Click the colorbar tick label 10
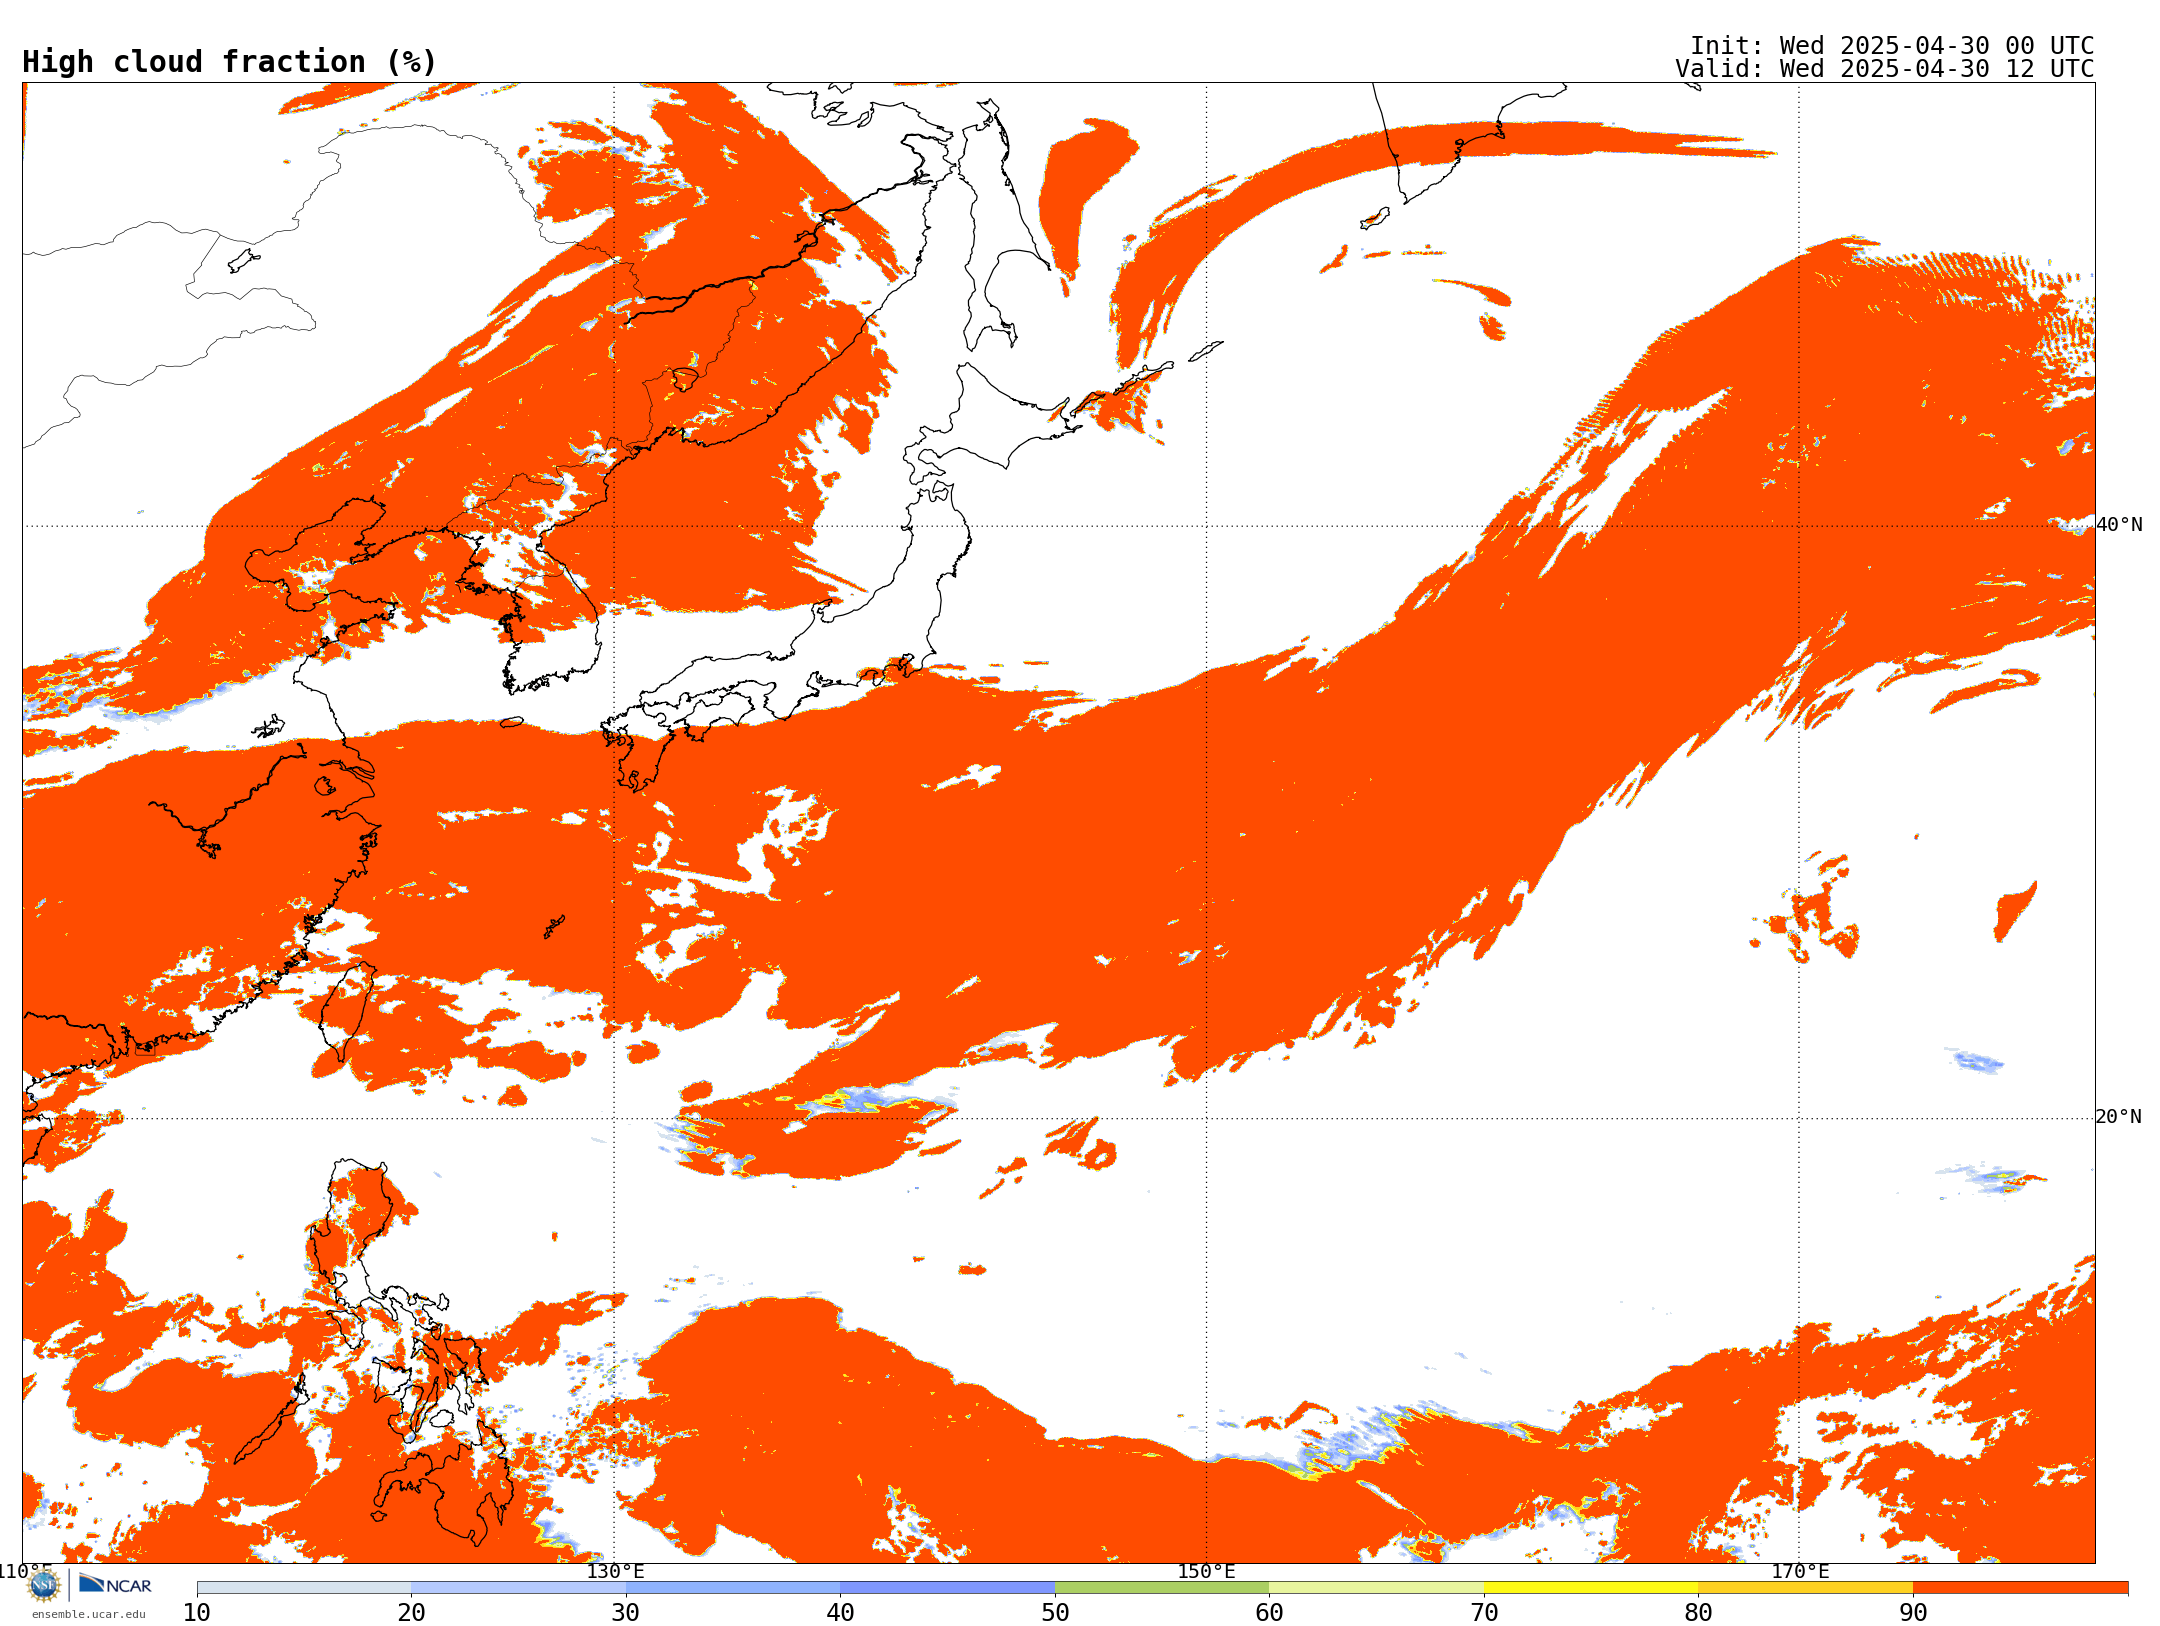This screenshot has height=1626, width=2160. [197, 1612]
